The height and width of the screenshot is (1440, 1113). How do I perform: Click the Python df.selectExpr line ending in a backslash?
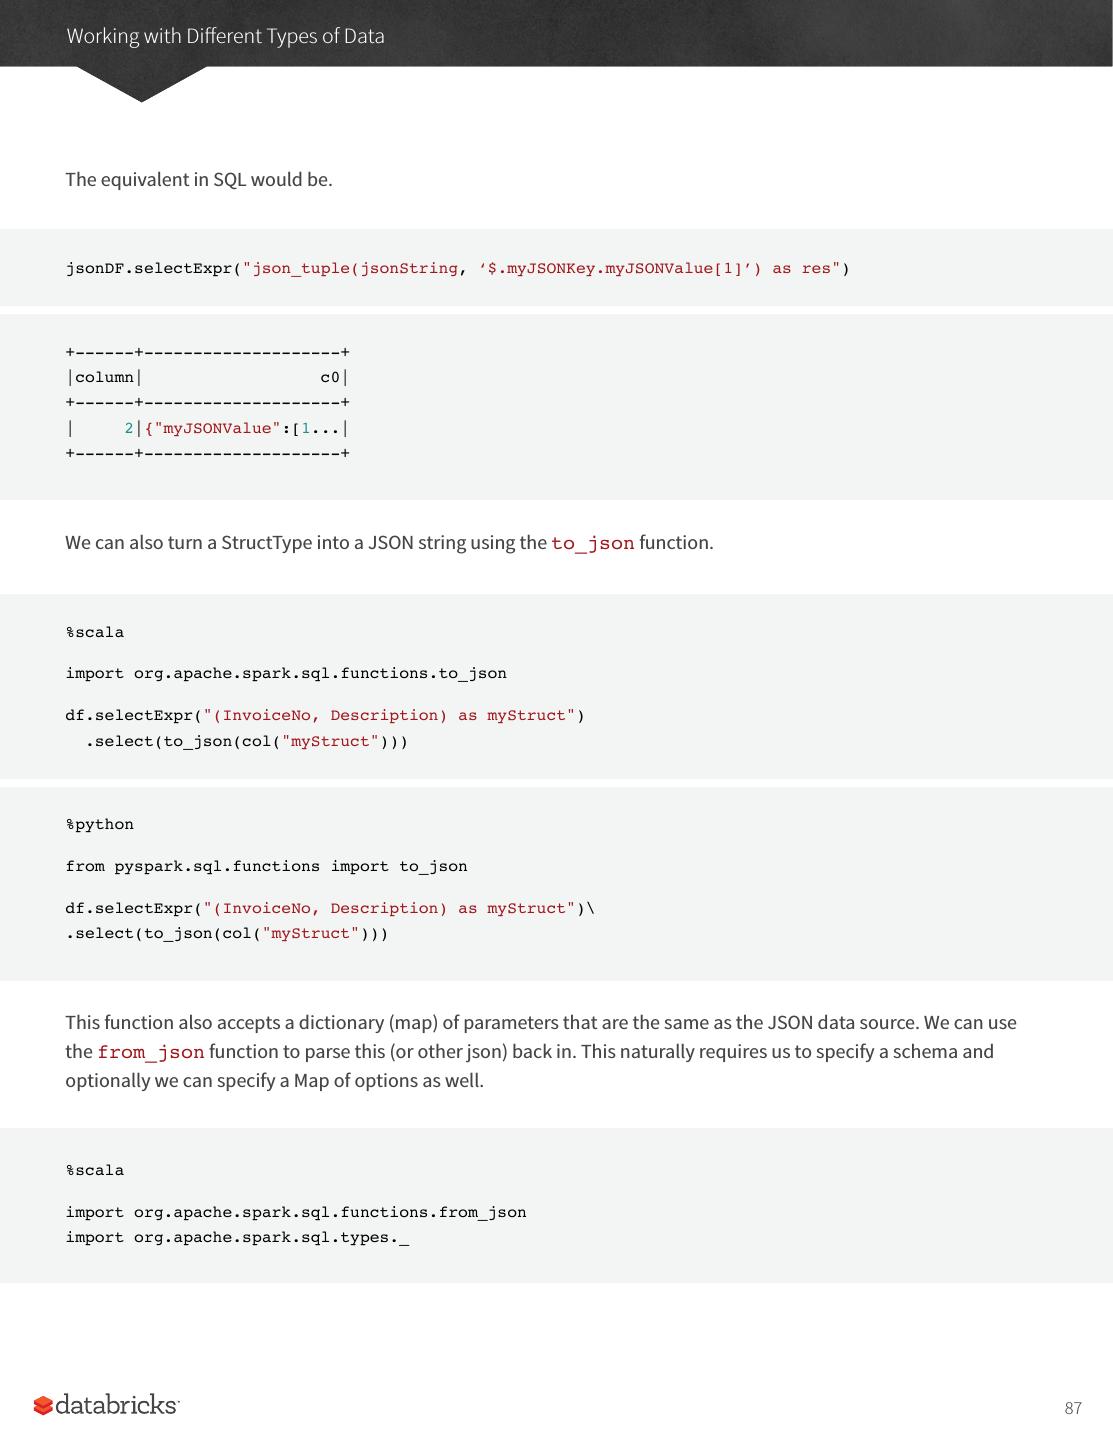point(330,908)
